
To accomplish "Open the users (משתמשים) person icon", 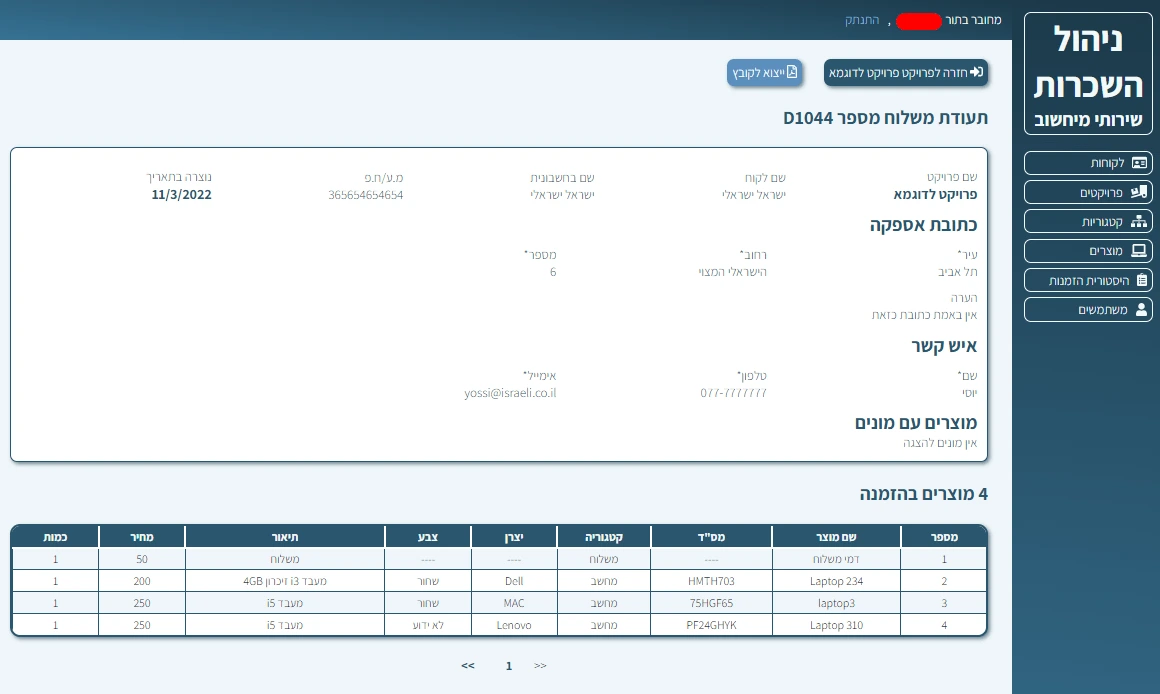I will (x=1139, y=310).
